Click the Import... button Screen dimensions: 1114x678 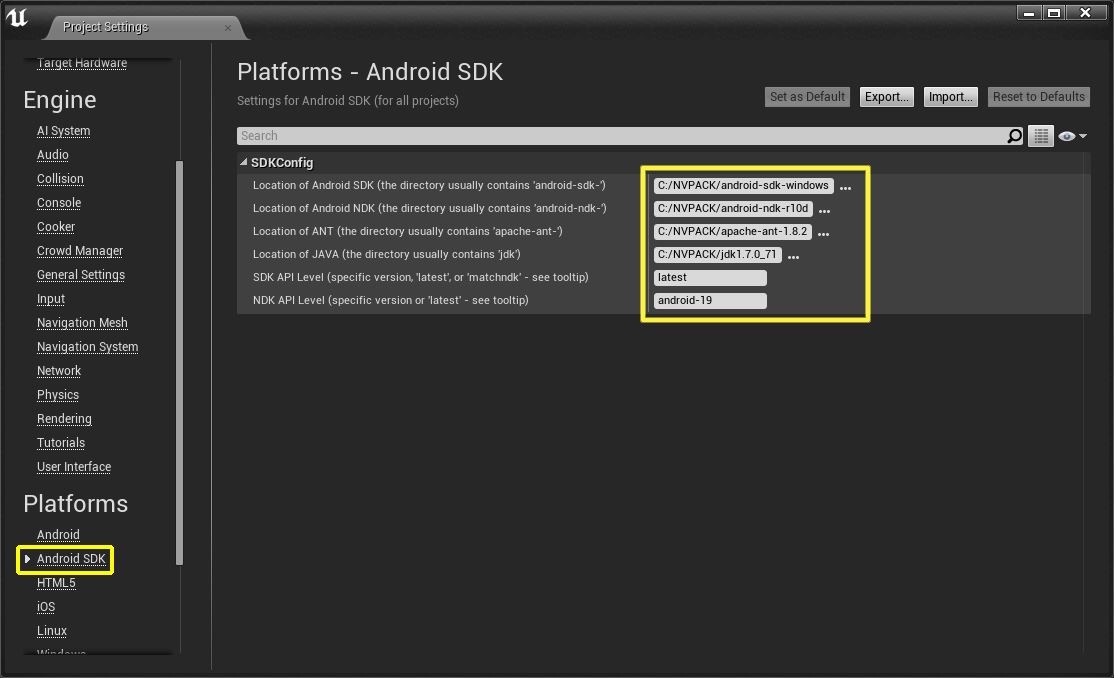click(951, 97)
